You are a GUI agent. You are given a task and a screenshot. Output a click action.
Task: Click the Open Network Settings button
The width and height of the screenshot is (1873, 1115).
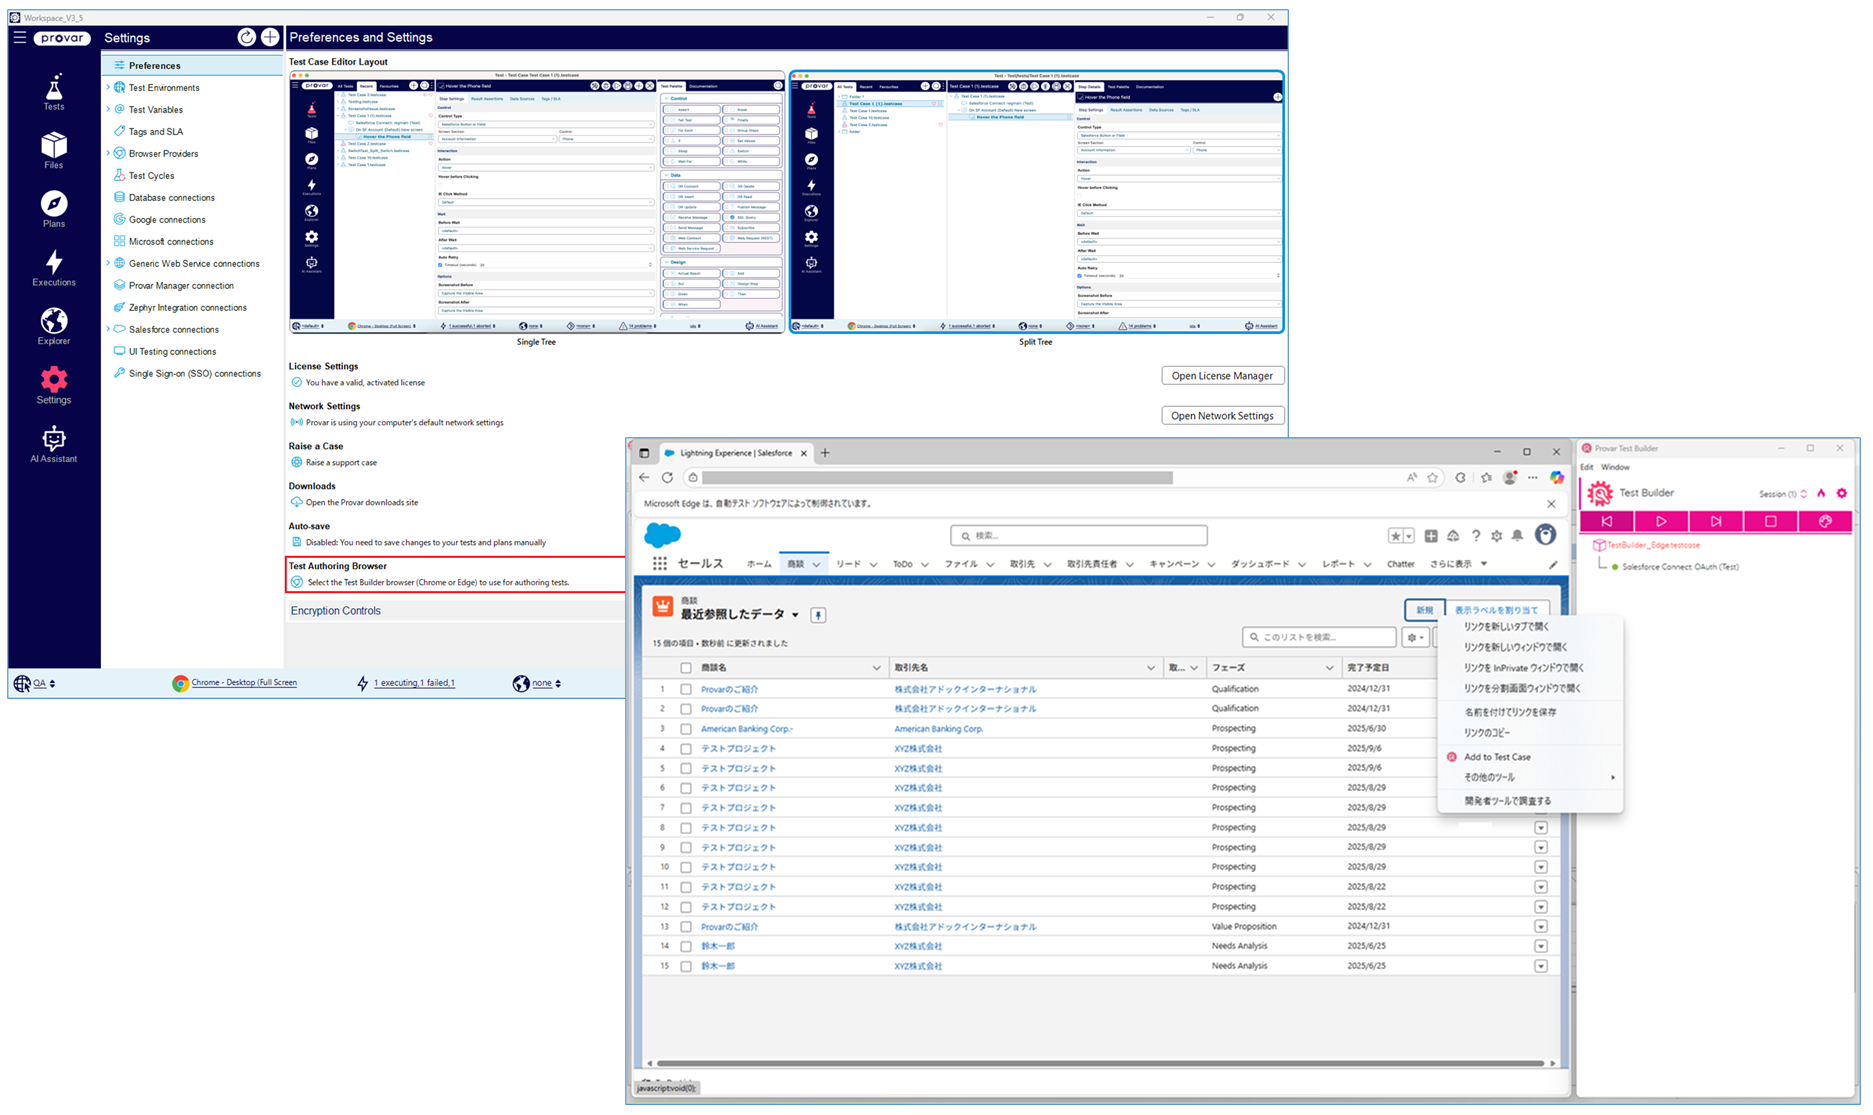pos(1222,416)
